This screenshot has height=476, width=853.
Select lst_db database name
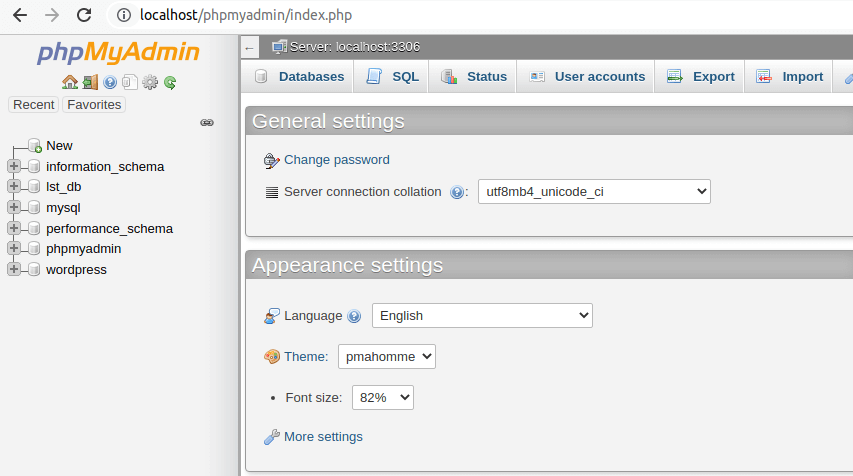(x=64, y=187)
